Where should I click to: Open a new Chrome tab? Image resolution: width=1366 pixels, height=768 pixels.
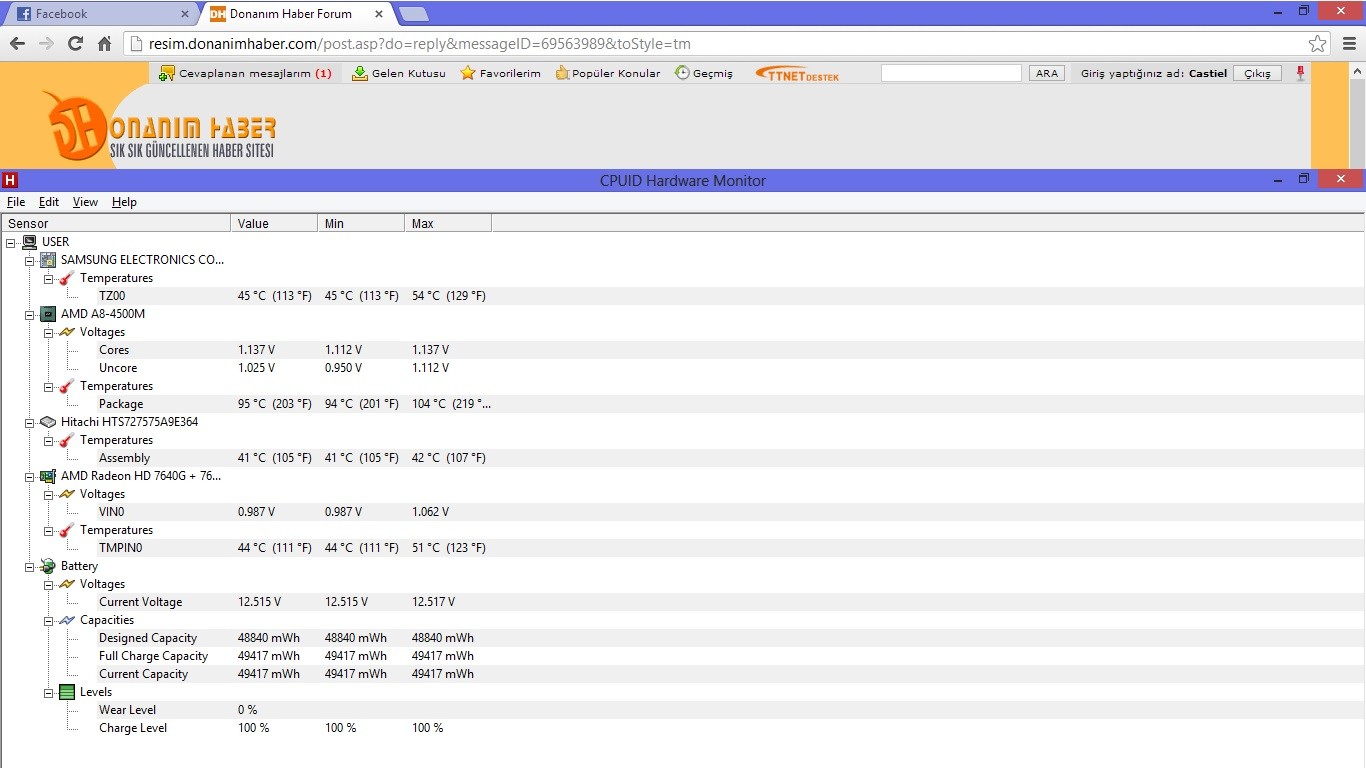(x=413, y=14)
